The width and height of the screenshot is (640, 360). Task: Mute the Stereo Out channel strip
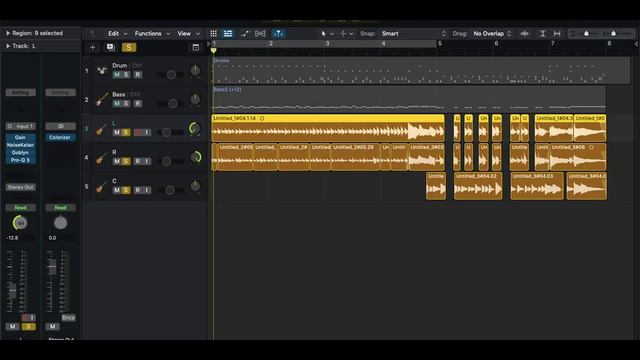pyautogui.click(x=52, y=326)
